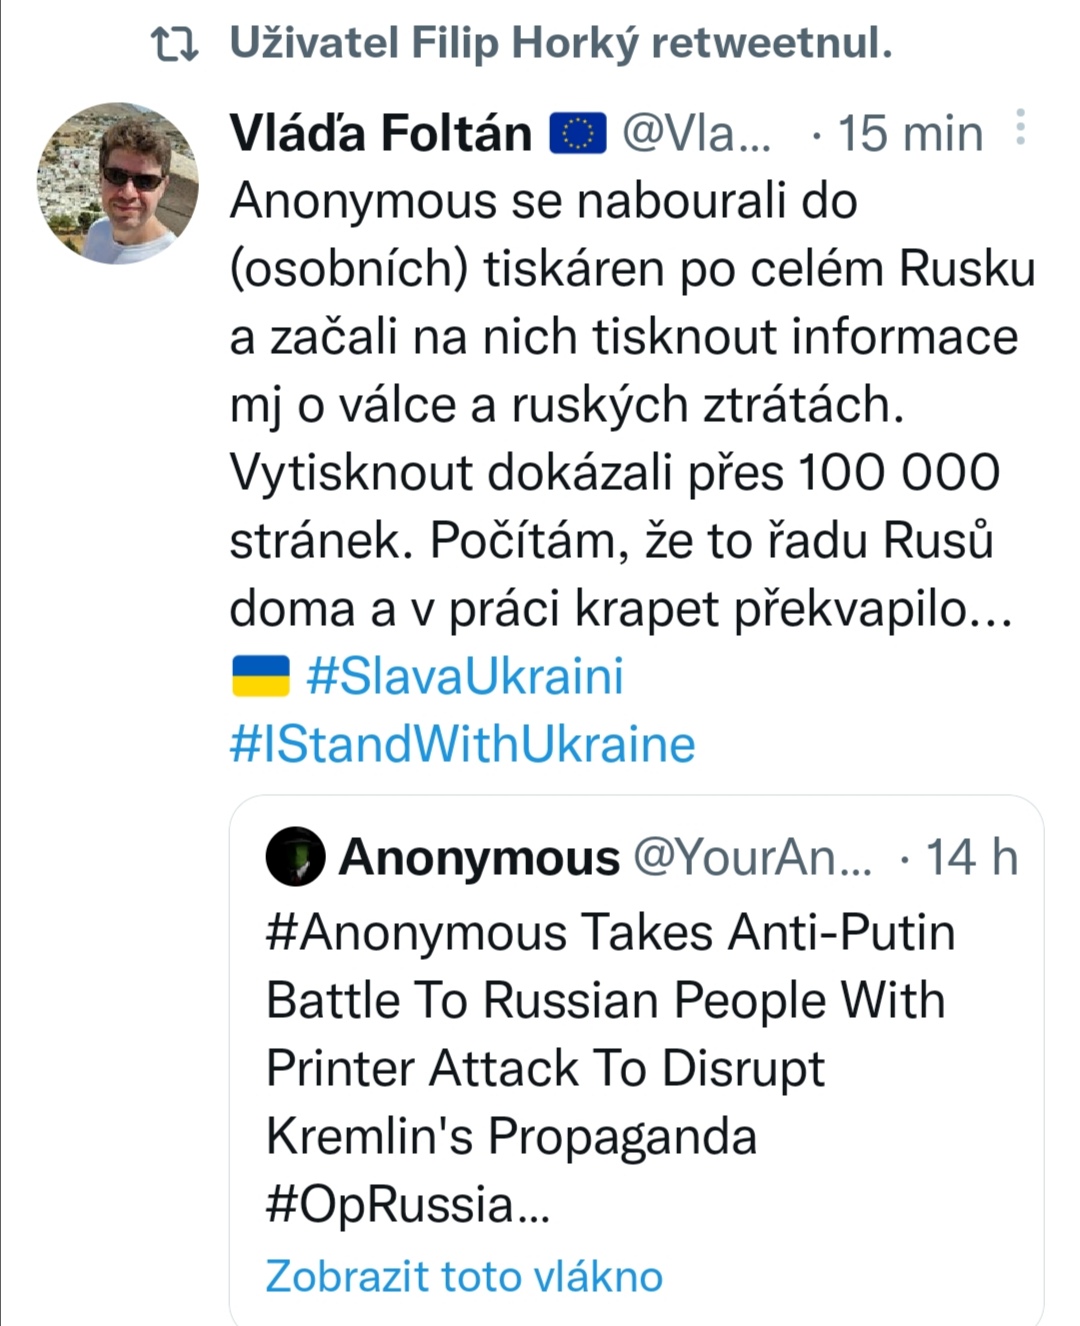This screenshot has width=1080, height=1326.
Task: Open the three-dot tweet options menu
Action: click(1020, 128)
